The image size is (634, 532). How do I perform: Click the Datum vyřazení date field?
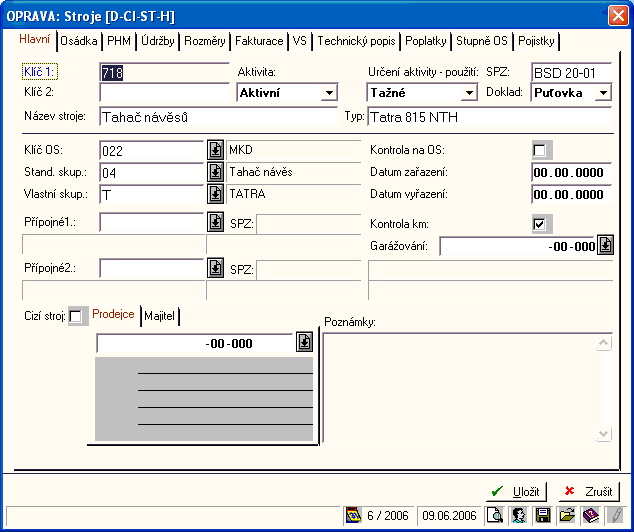[x=571, y=195]
